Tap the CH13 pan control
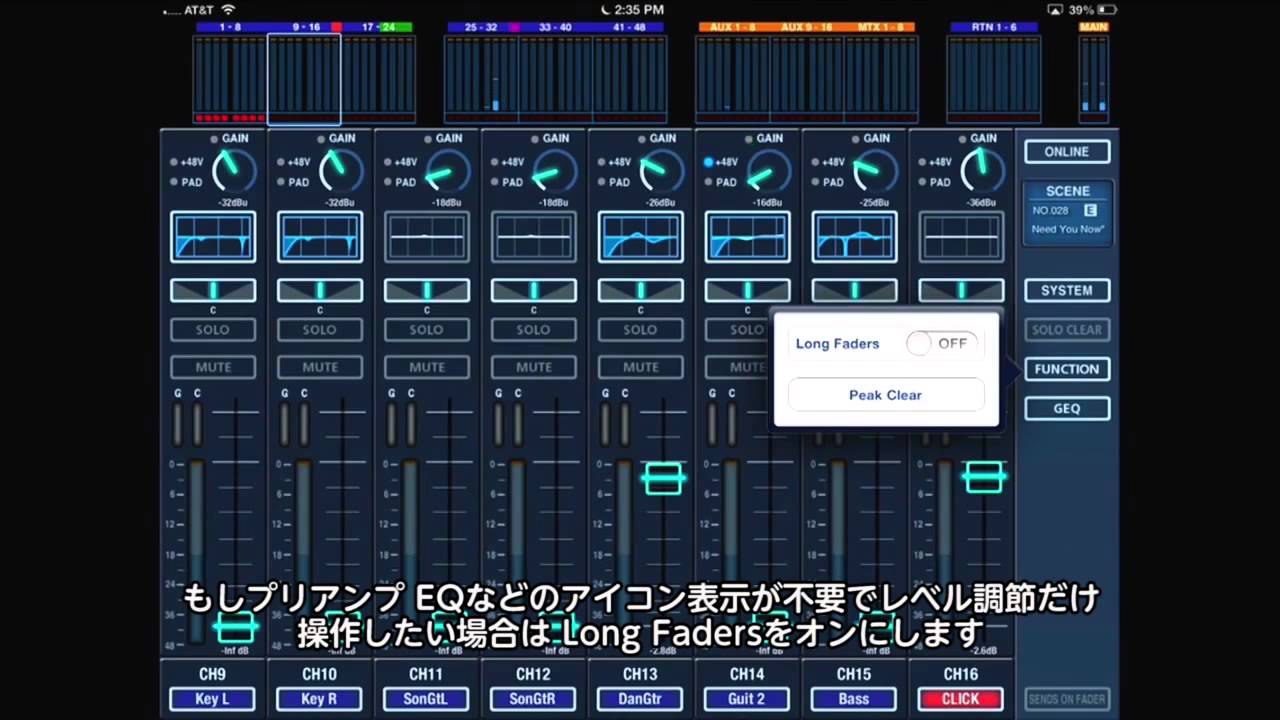 [x=641, y=290]
